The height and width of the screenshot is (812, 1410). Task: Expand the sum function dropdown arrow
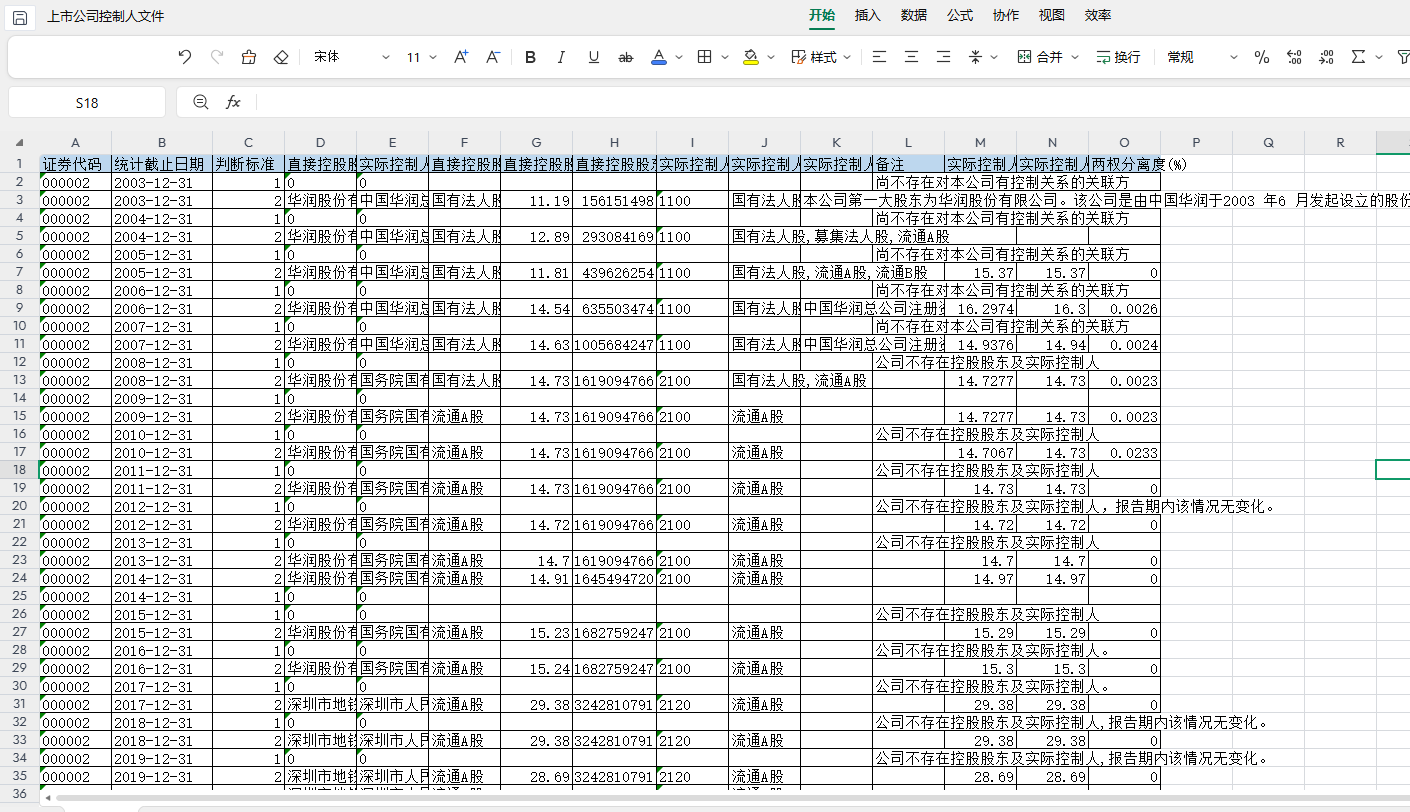pos(1378,57)
